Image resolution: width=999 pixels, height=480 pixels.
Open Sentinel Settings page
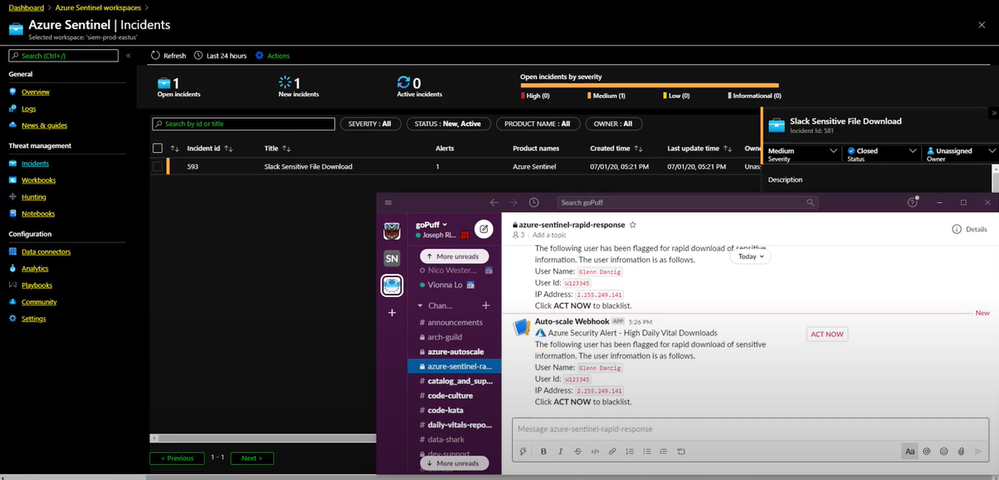coord(34,319)
